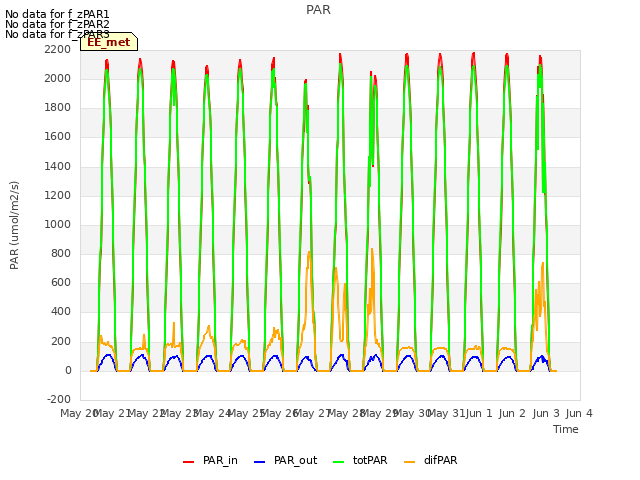
Task: Click the -200 y-axis tick label
Action: pyautogui.click(x=59, y=399)
